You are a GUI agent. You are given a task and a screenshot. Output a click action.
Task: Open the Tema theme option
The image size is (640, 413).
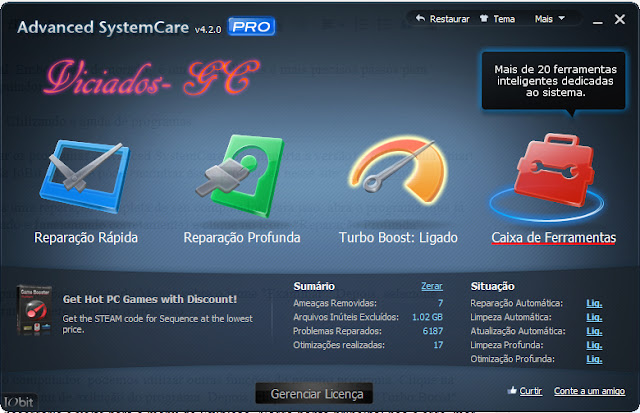(504, 19)
